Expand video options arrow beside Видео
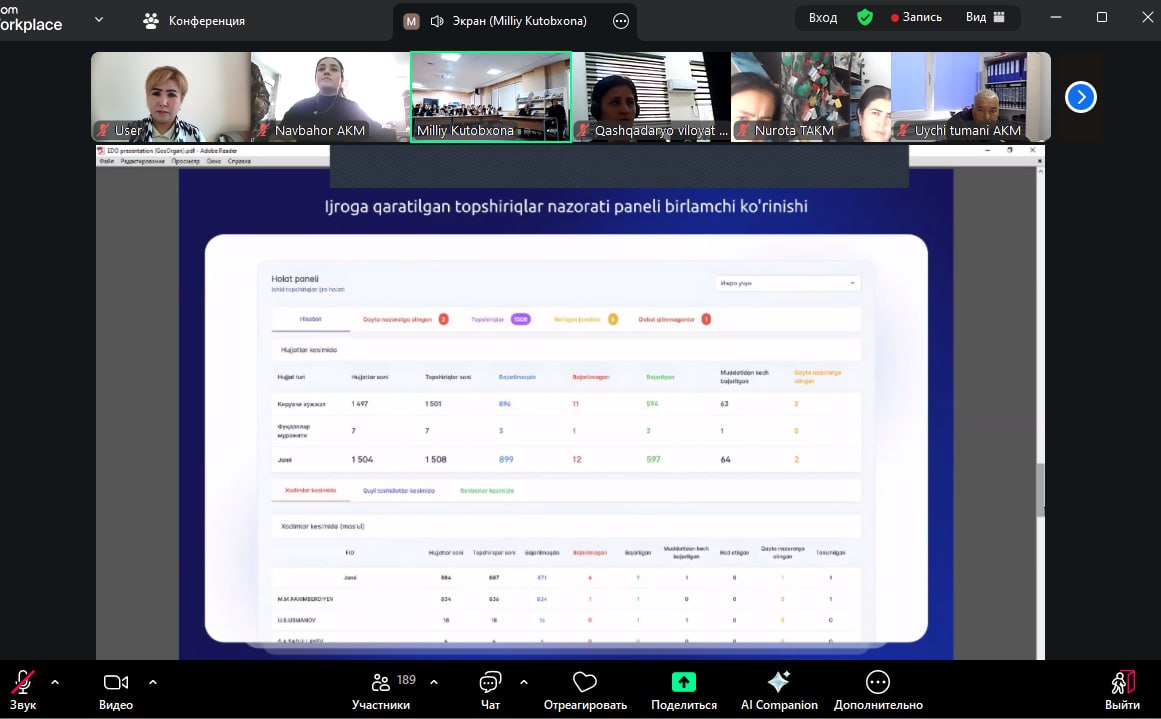 pyautogui.click(x=153, y=682)
